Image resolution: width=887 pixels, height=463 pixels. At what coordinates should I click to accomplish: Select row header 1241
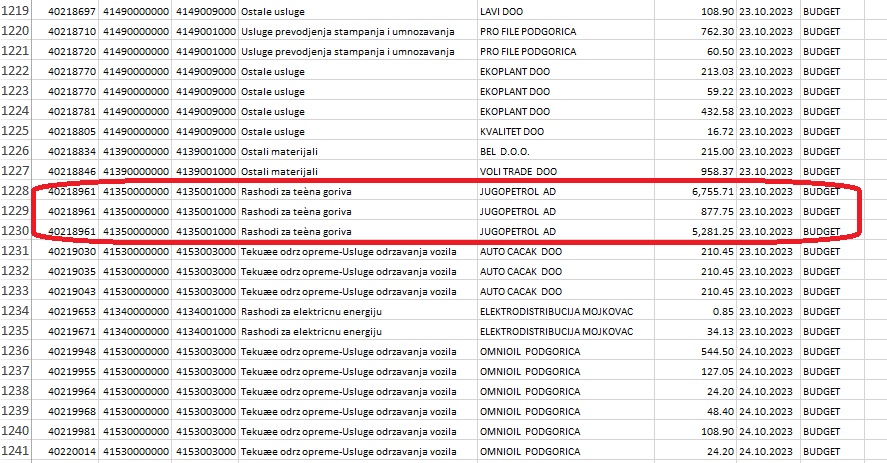[x=15, y=451]
